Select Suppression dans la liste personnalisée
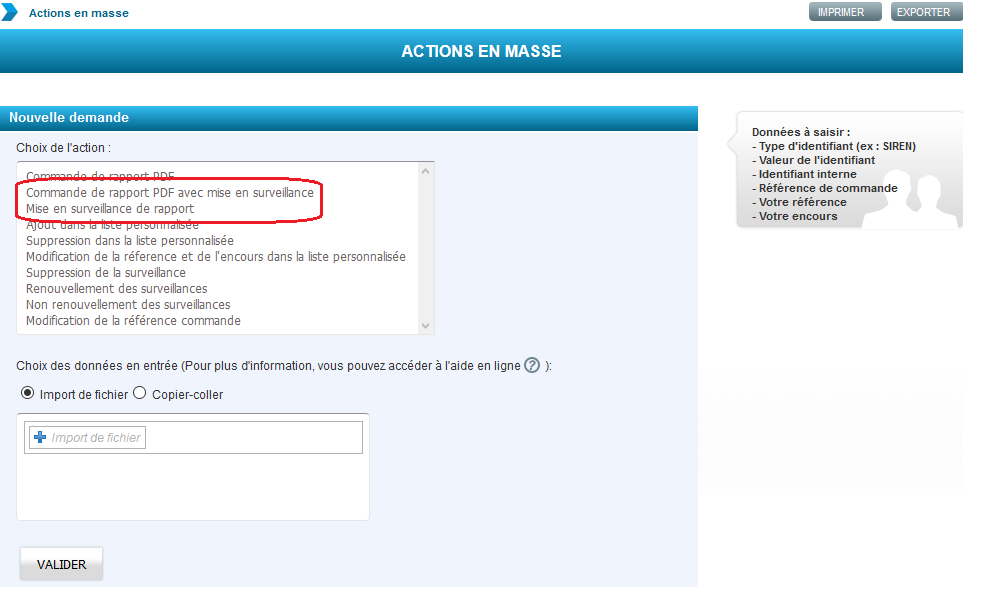This screenshot has width=993, height=595. [129, 240]
